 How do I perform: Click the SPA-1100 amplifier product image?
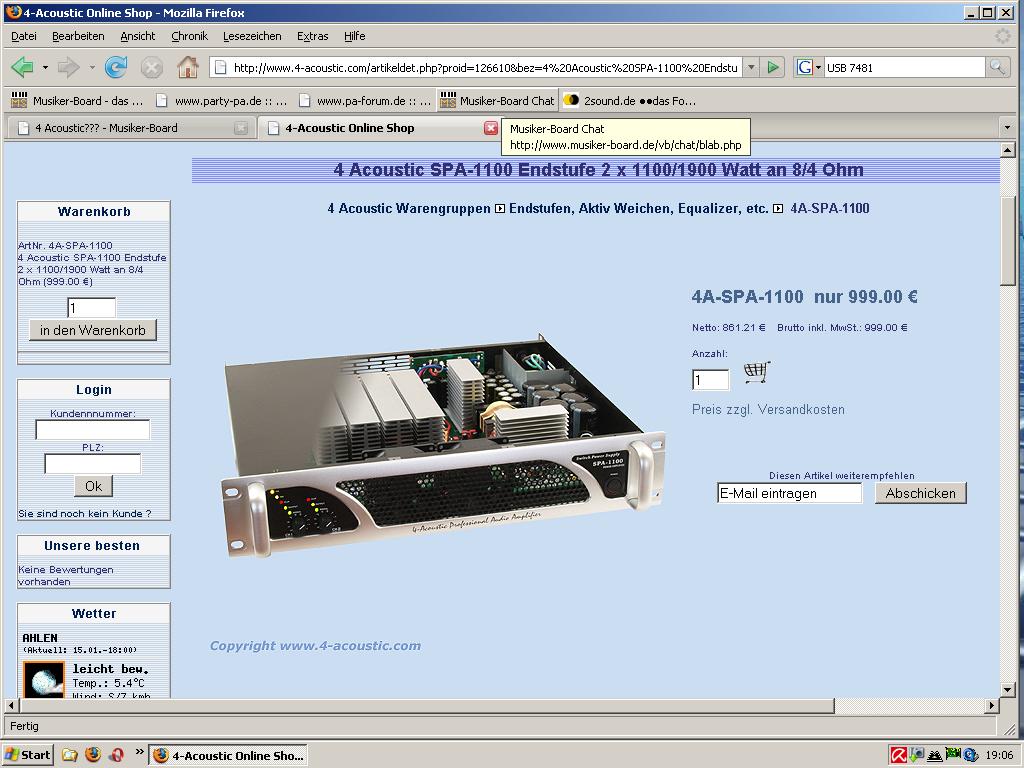click(443, 445)
